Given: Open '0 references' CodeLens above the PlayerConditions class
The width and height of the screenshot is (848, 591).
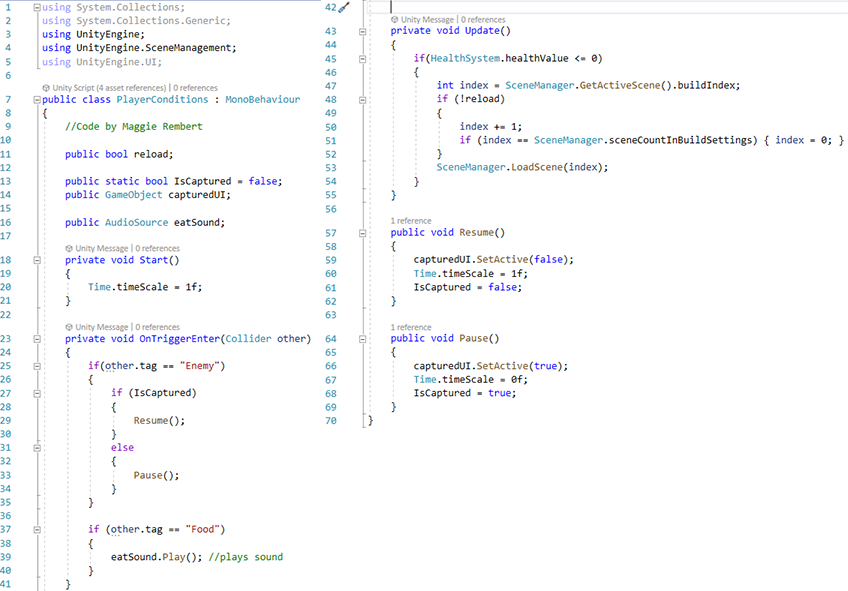Looking at the screenshot, I should pyautogui.click(x=195, y=88).
